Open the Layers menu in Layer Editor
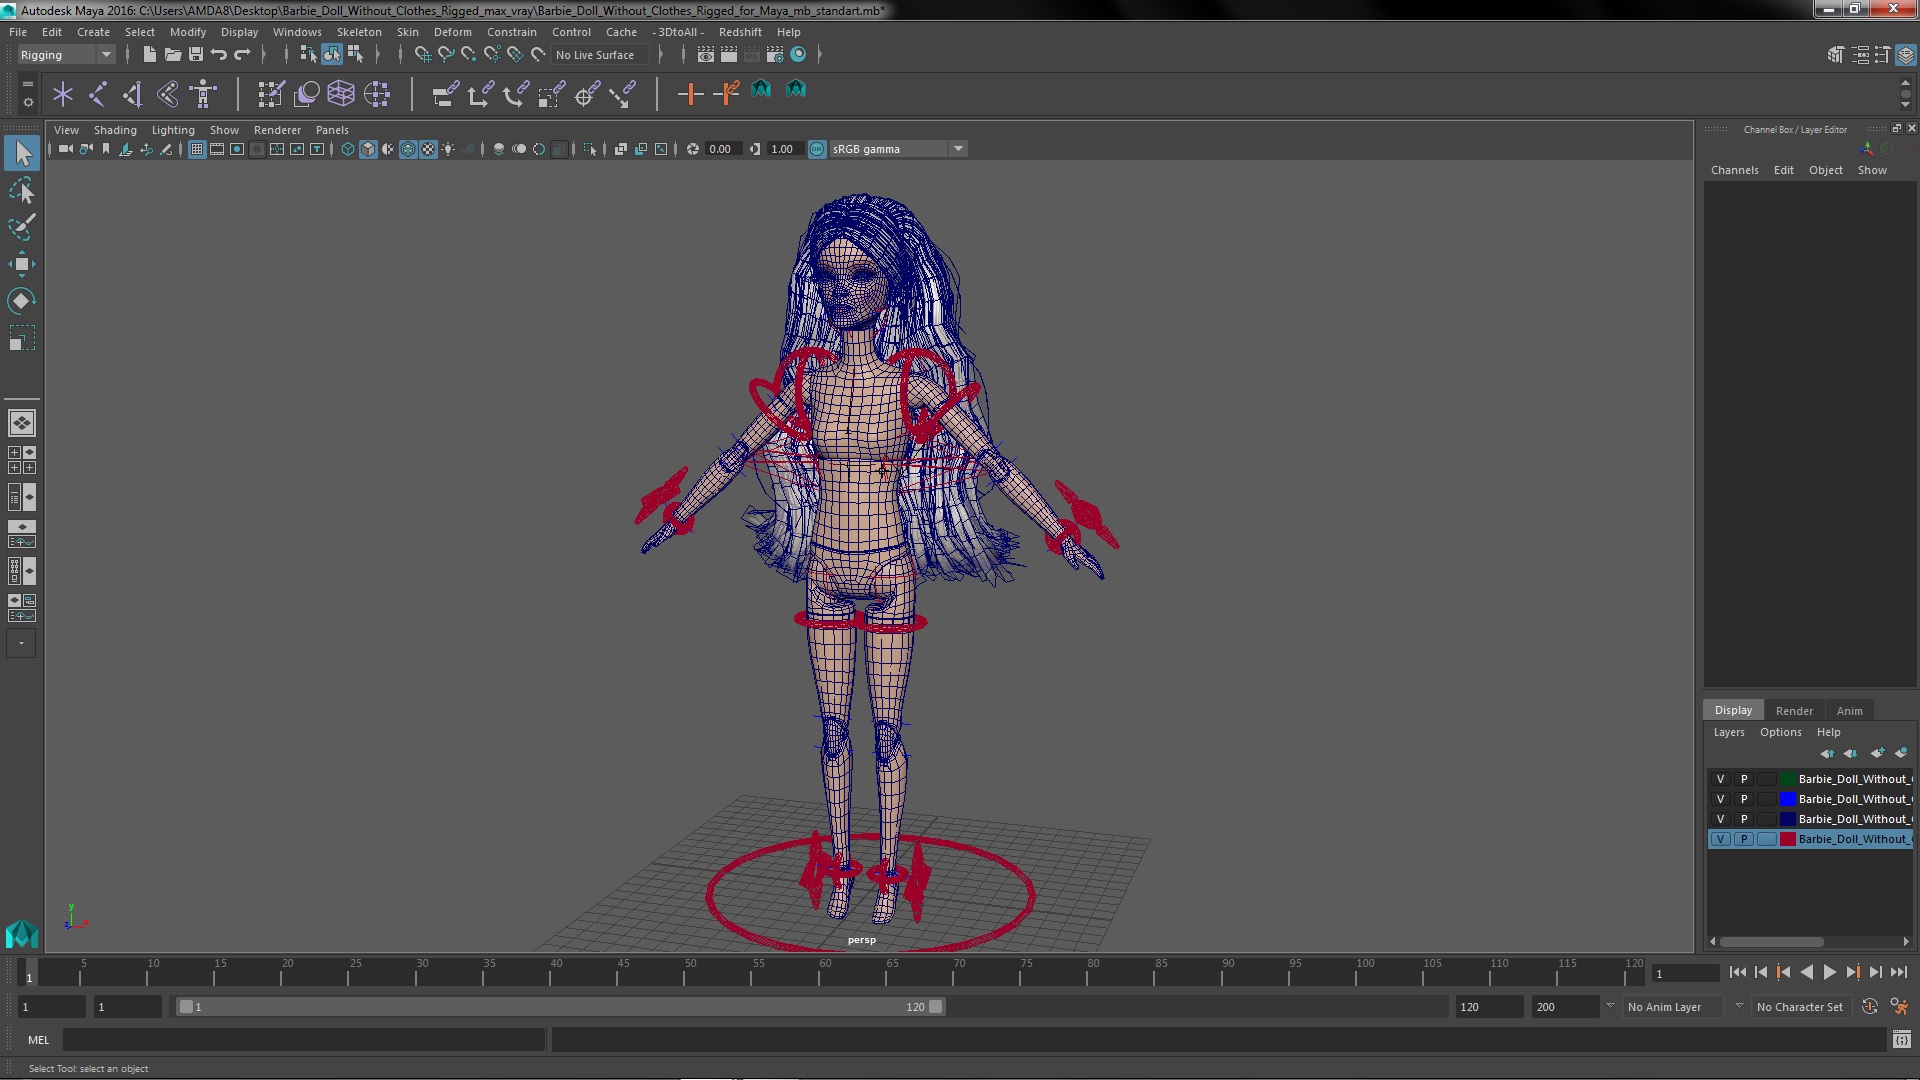 [1729, 732]
